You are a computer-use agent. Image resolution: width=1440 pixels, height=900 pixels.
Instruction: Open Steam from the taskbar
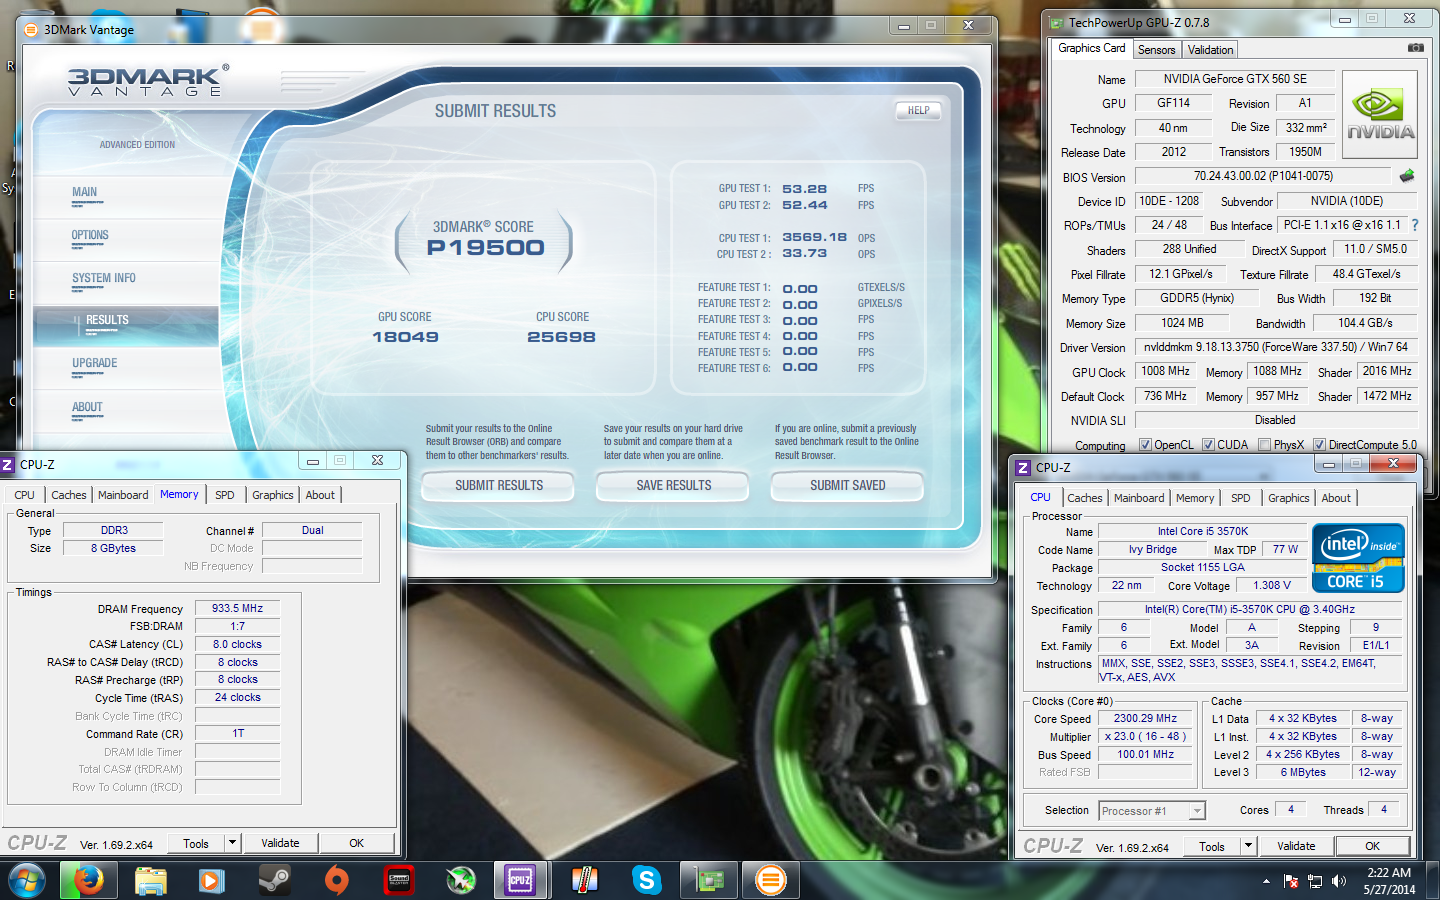[274, 880]
